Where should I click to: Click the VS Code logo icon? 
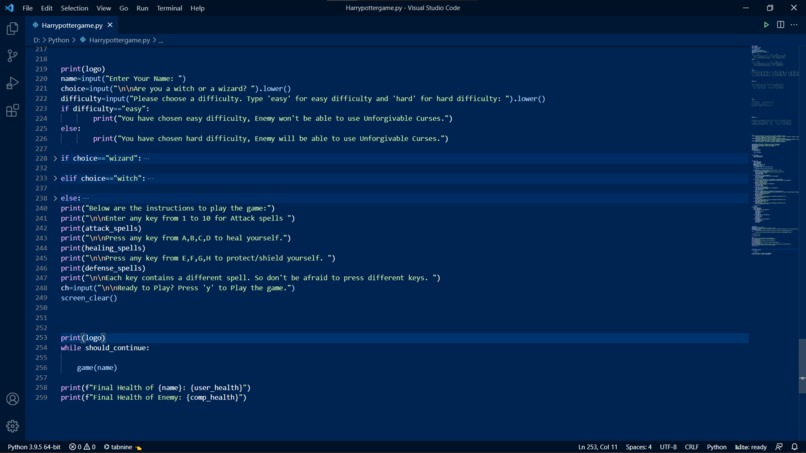point(9,8)
